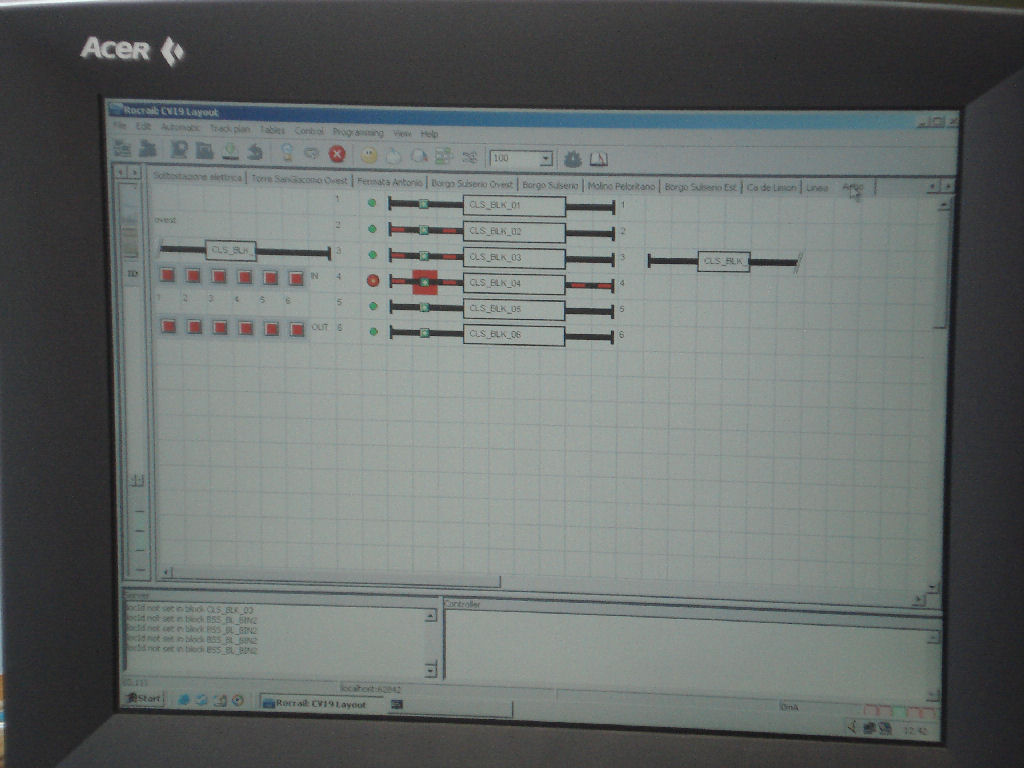Toggle the third red button in IN row
This screenshot has width=1024, height=768.
tap(219, 276)
